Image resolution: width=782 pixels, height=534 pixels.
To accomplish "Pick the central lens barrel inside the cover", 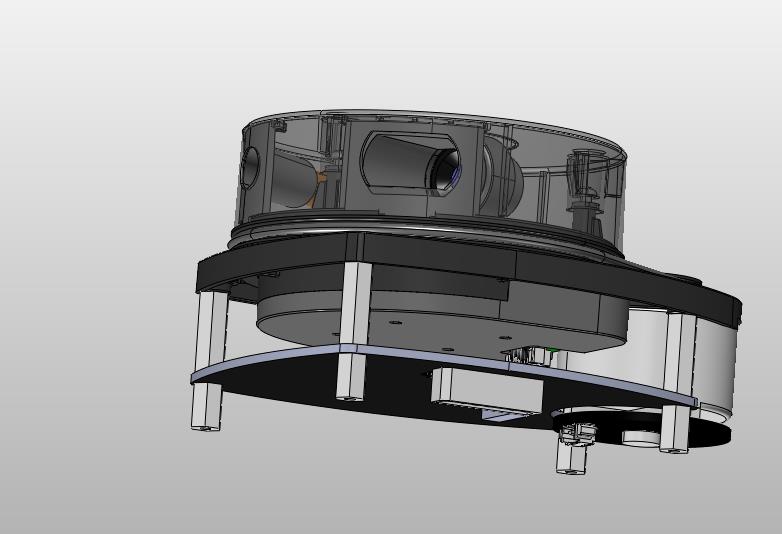I will point(411,164).
